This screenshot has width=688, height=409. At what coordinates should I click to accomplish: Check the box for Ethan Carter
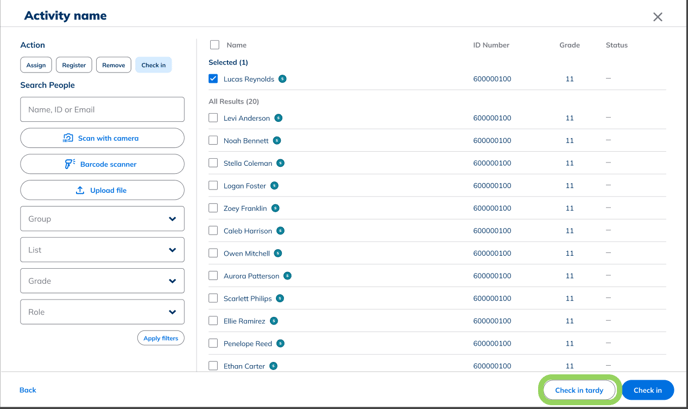213,366
